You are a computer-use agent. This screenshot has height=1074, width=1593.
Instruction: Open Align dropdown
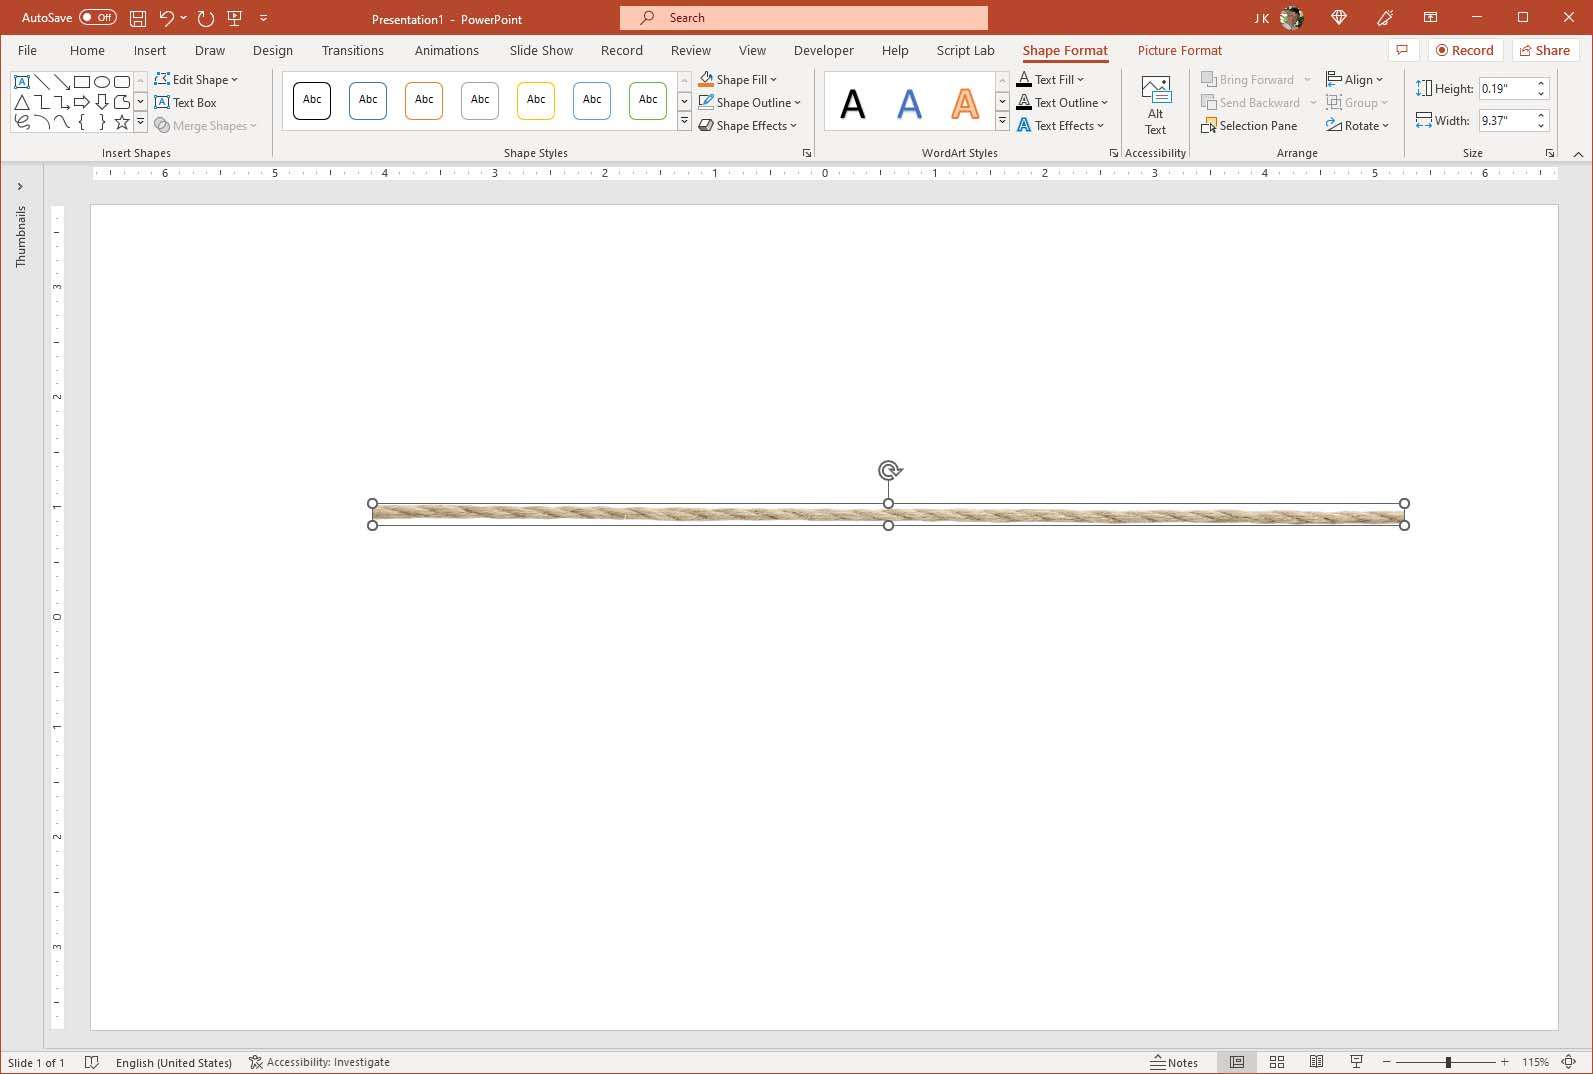[1355, 80]
